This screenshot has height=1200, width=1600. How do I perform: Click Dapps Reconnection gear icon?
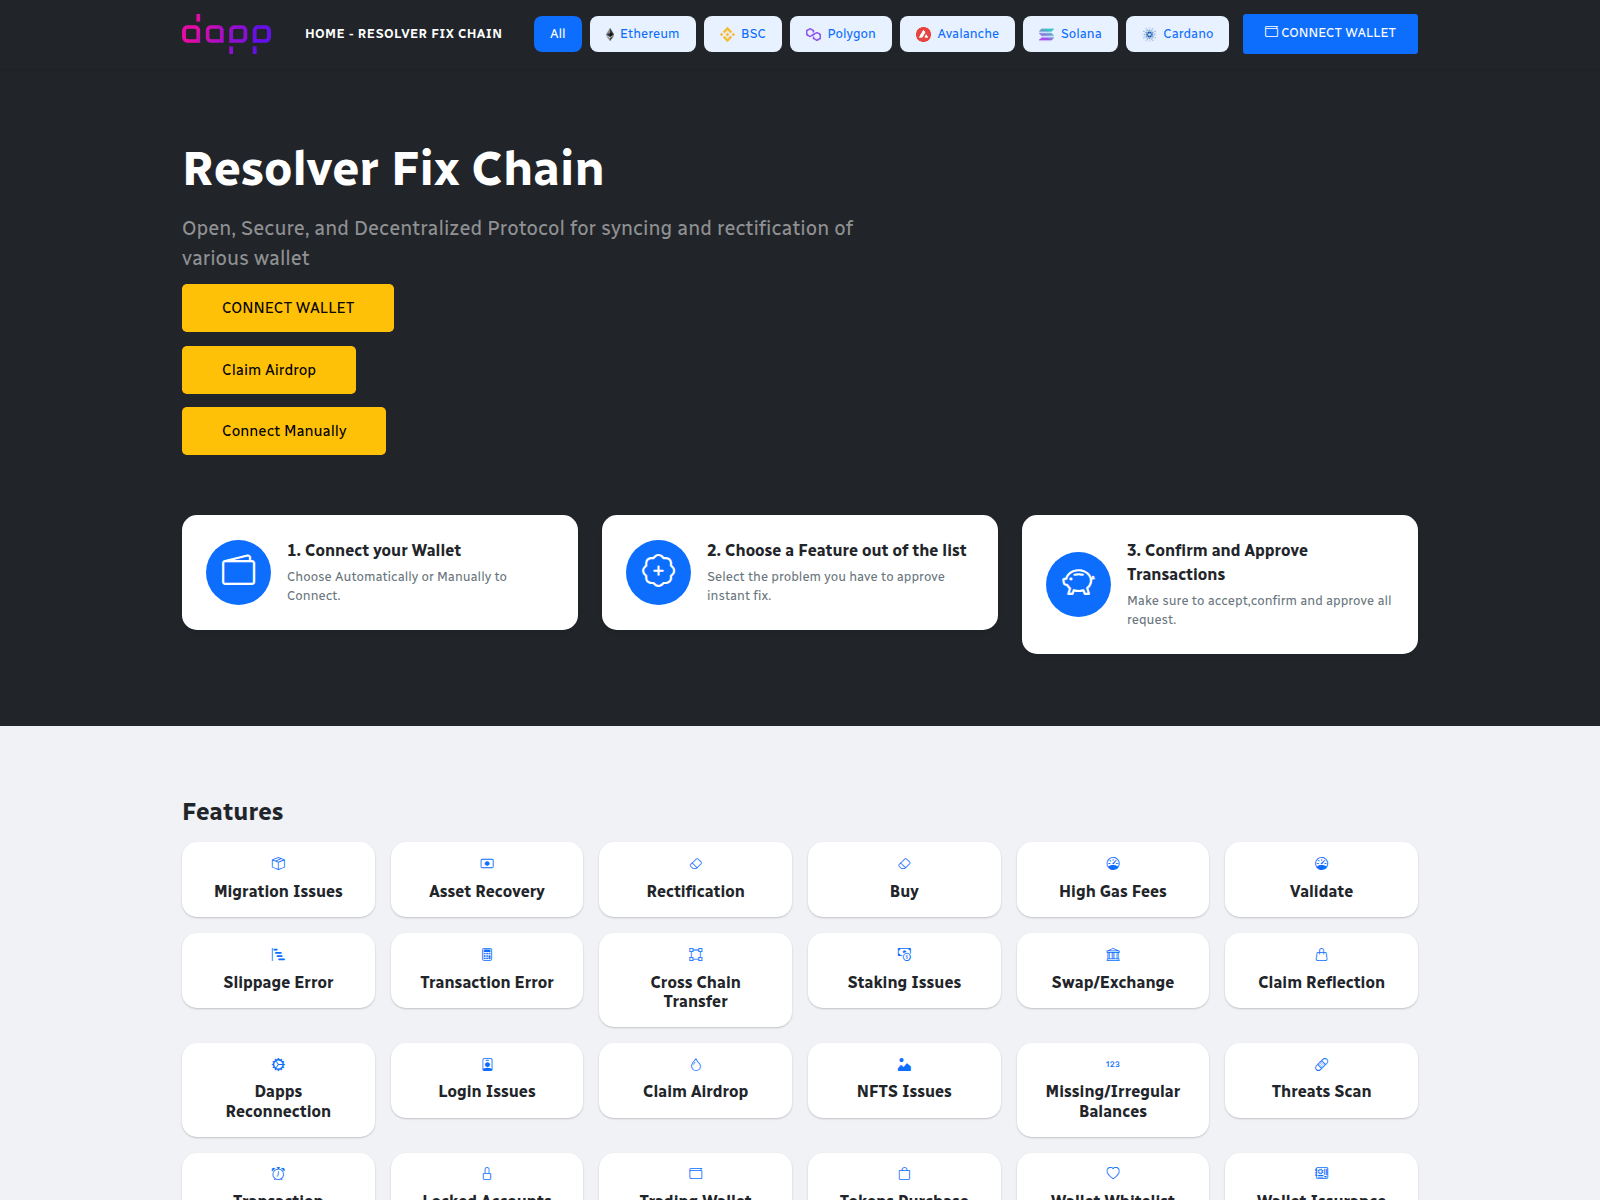tap(278, 1064)
